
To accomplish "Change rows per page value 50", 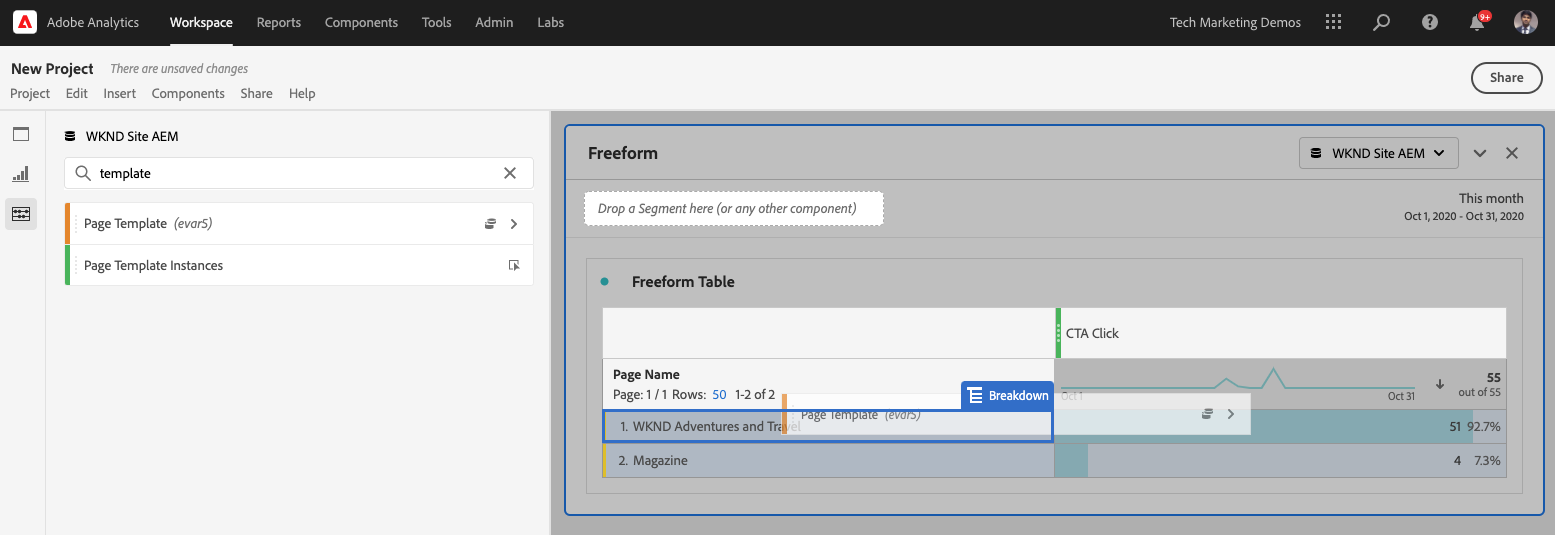I will (719, 395).
